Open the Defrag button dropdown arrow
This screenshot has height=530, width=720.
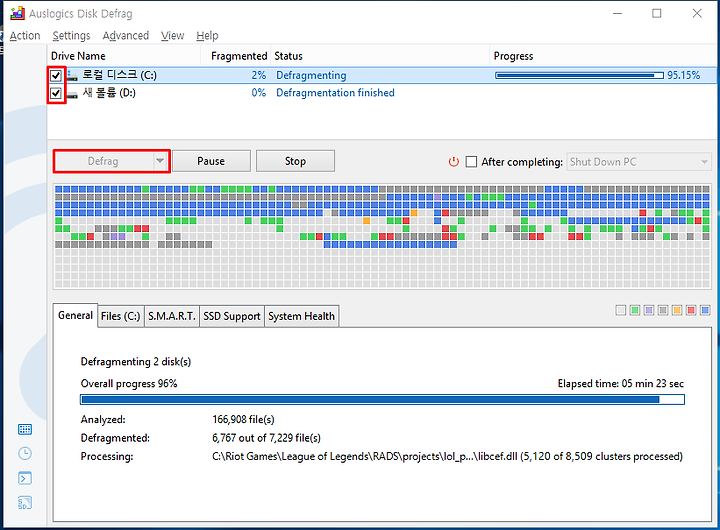pos(160,161)
